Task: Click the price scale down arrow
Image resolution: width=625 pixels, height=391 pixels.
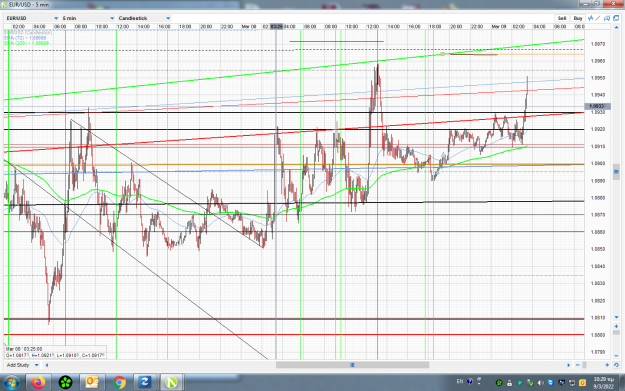Action: (x=616, y=317)
